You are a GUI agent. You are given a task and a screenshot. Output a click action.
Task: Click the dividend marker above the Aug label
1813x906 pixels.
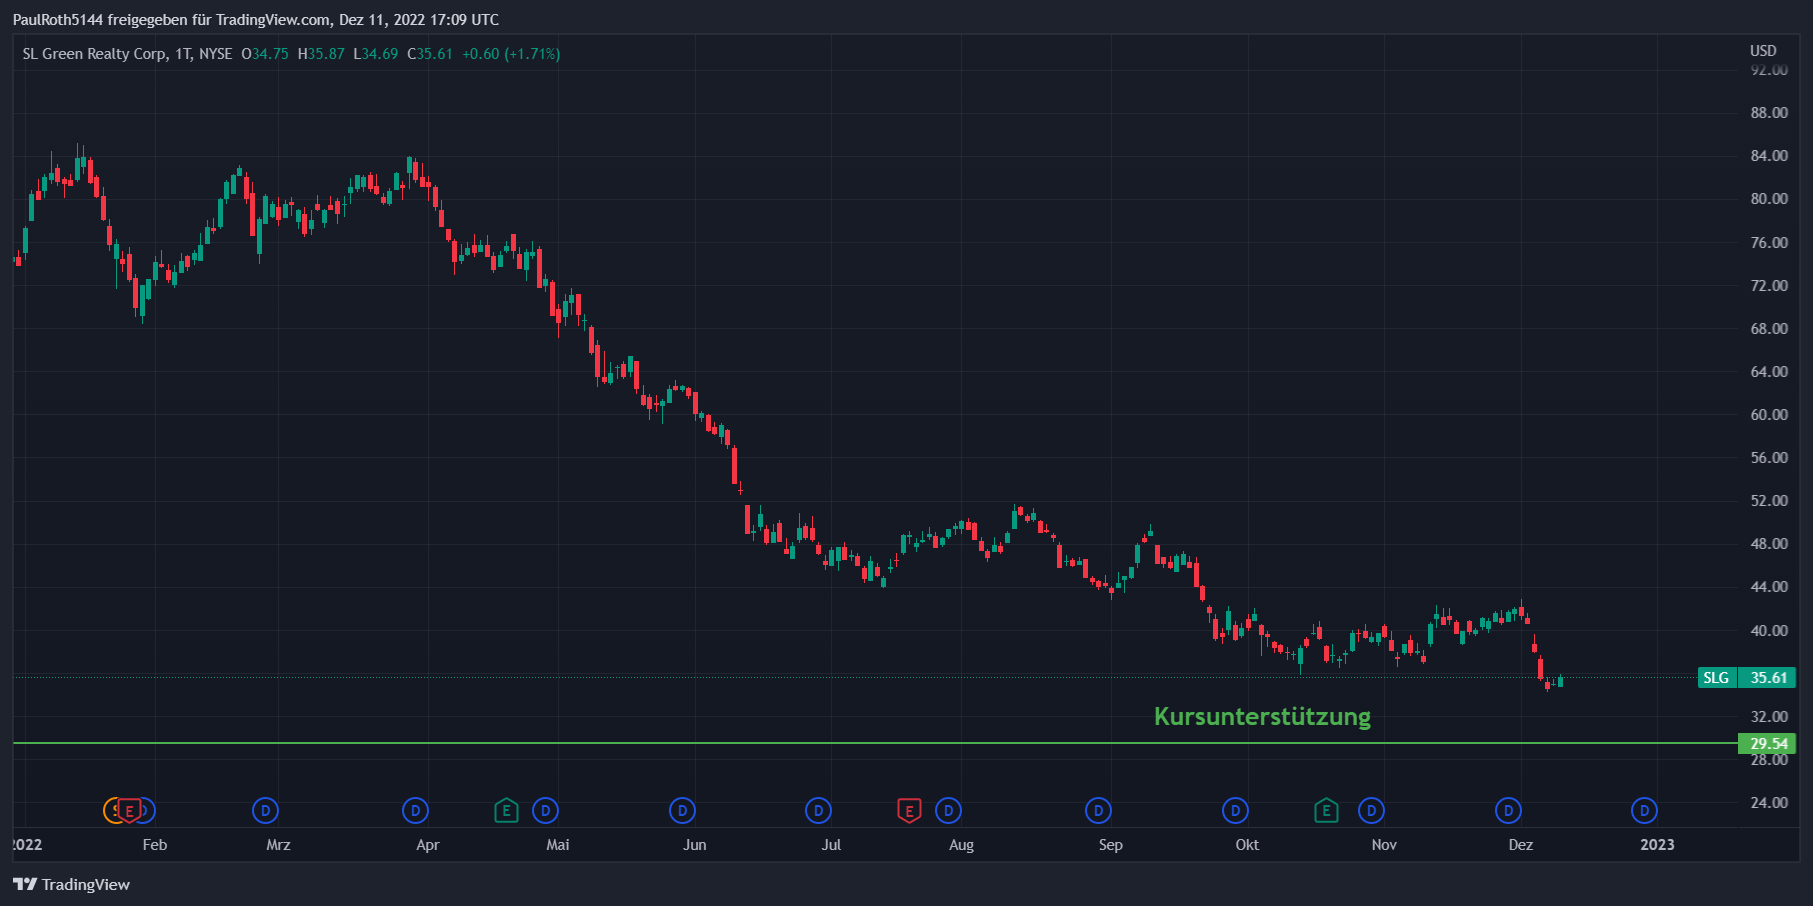948,810
